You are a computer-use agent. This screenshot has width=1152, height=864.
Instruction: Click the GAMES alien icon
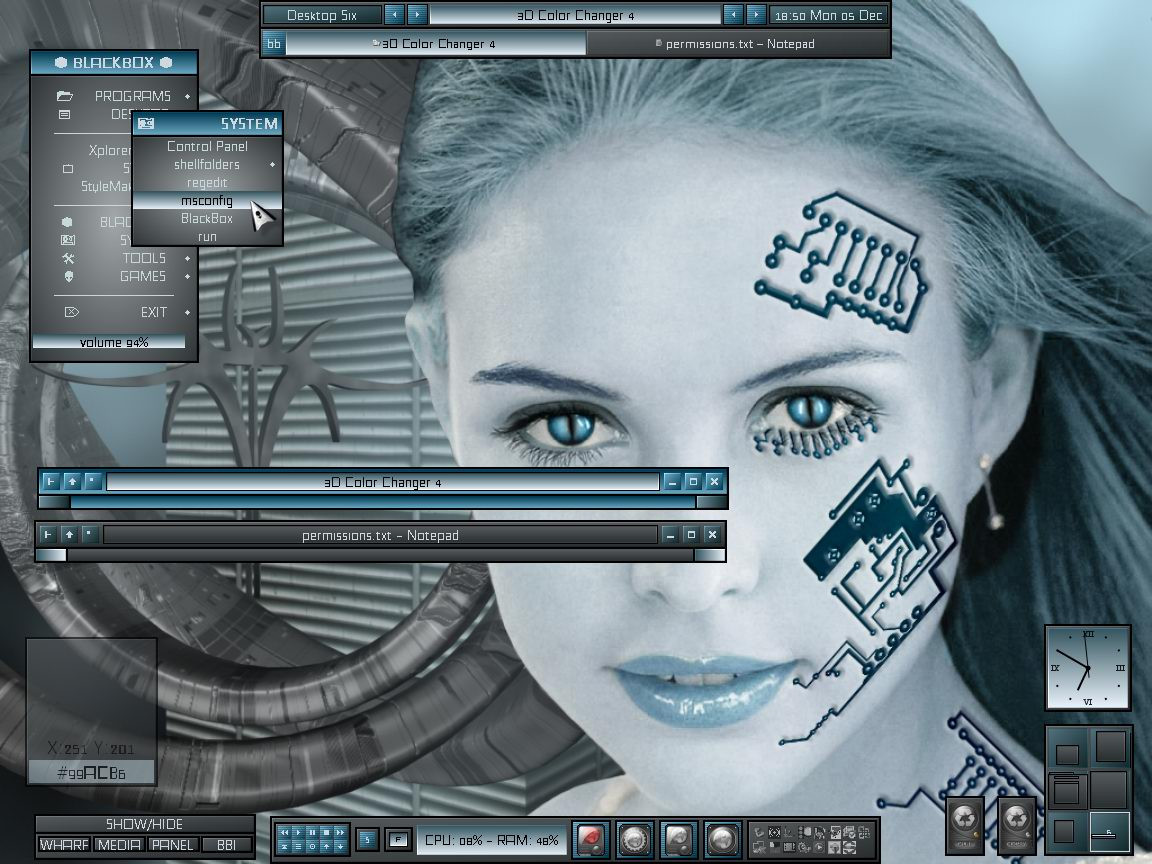68,276
